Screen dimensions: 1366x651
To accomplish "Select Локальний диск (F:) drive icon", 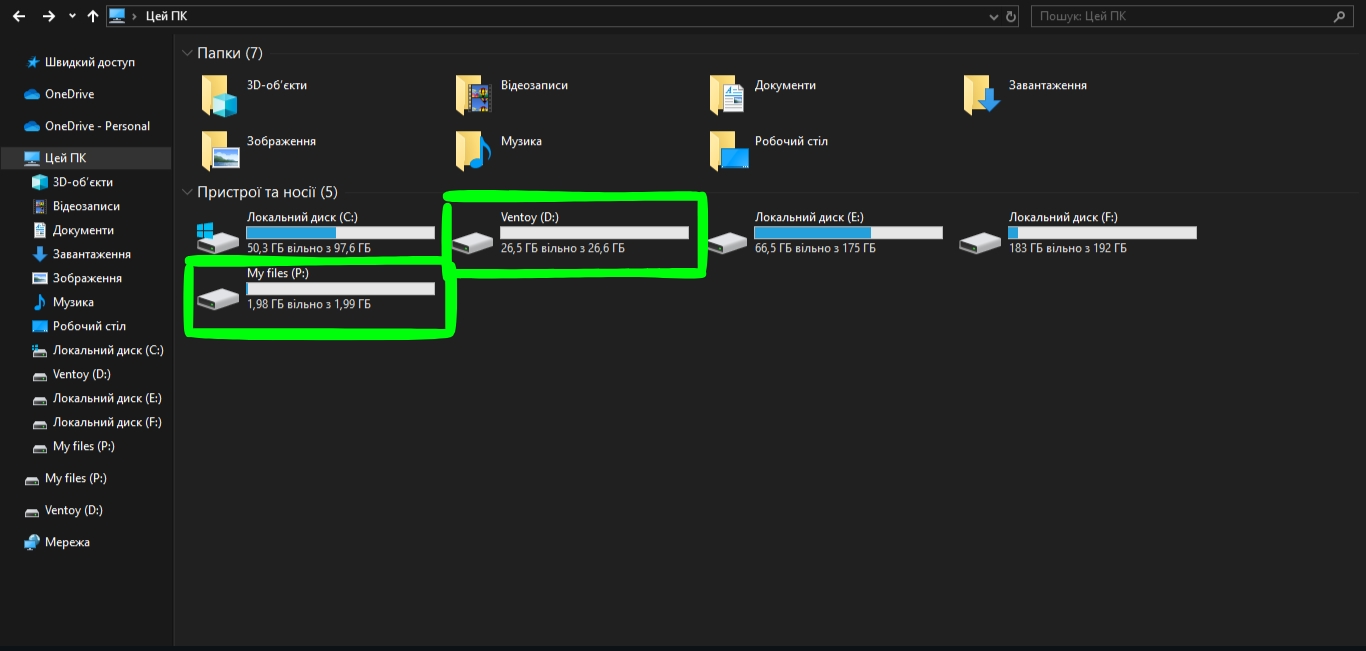I will click(x=980, y=242).
